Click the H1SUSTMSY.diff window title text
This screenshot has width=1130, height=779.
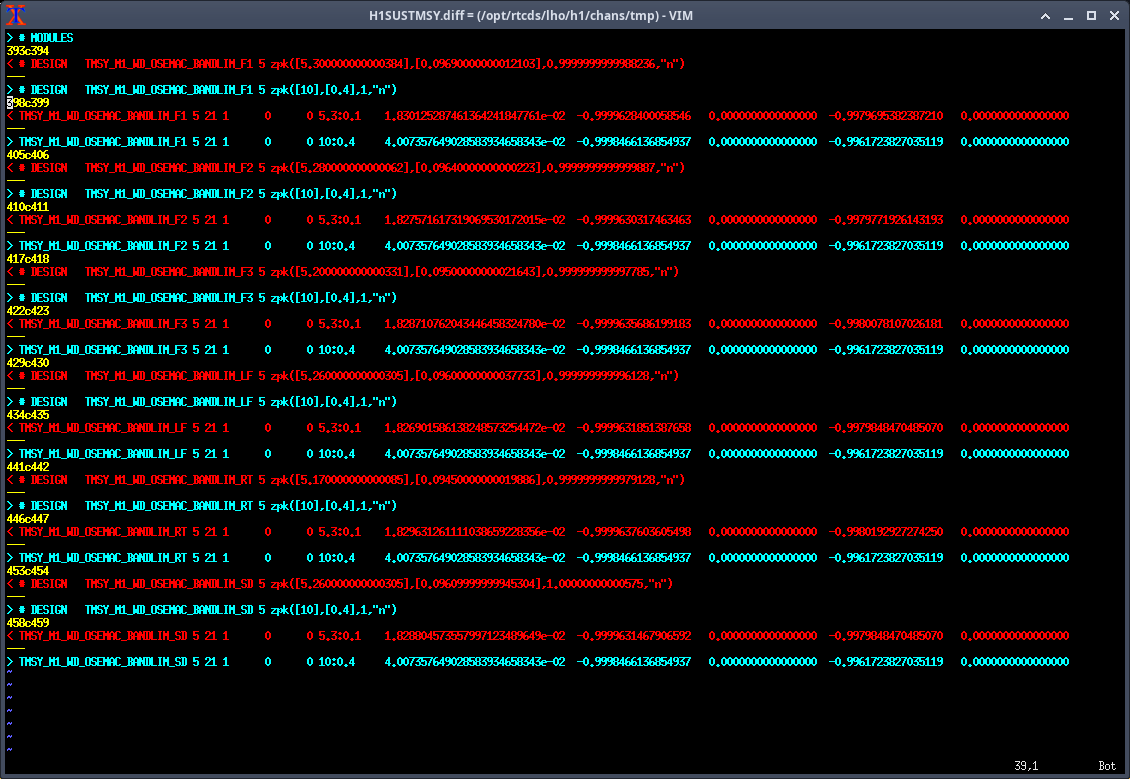pyautogui.click(x=565, y=15)
